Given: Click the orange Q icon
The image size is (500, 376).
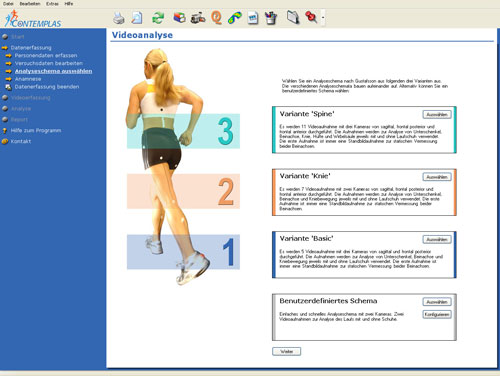Looking at the screenshot, I should (217, 18).
